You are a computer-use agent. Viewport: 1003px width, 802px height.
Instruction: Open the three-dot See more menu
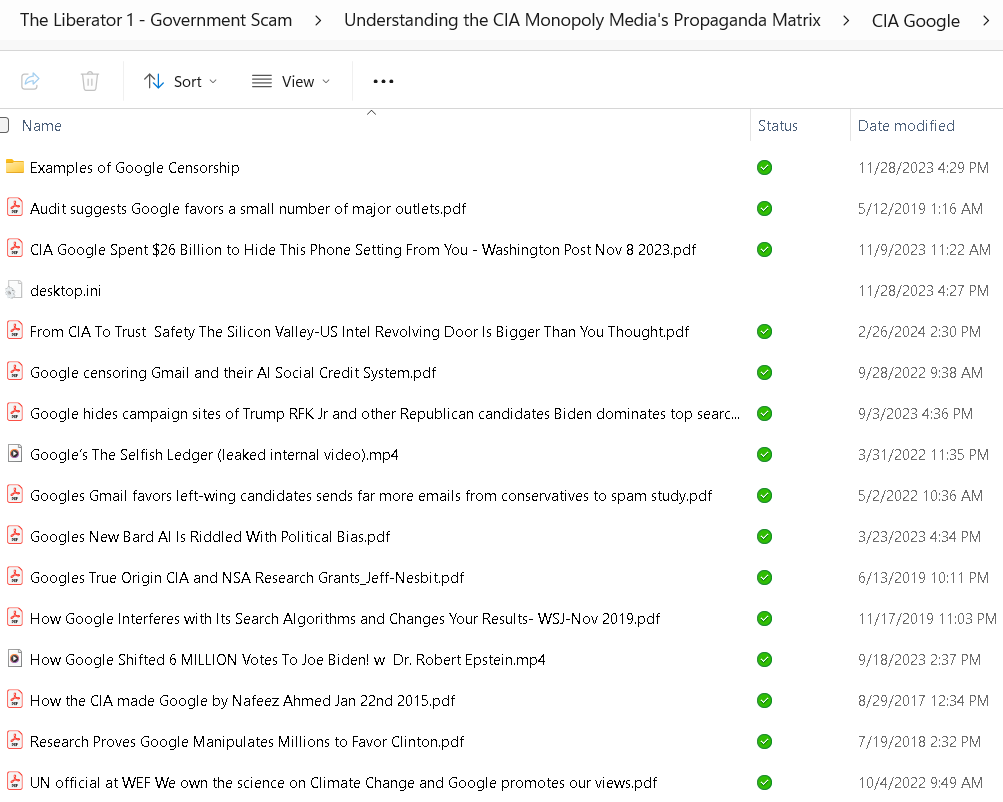pyautogui.click(x=383, y=81)
